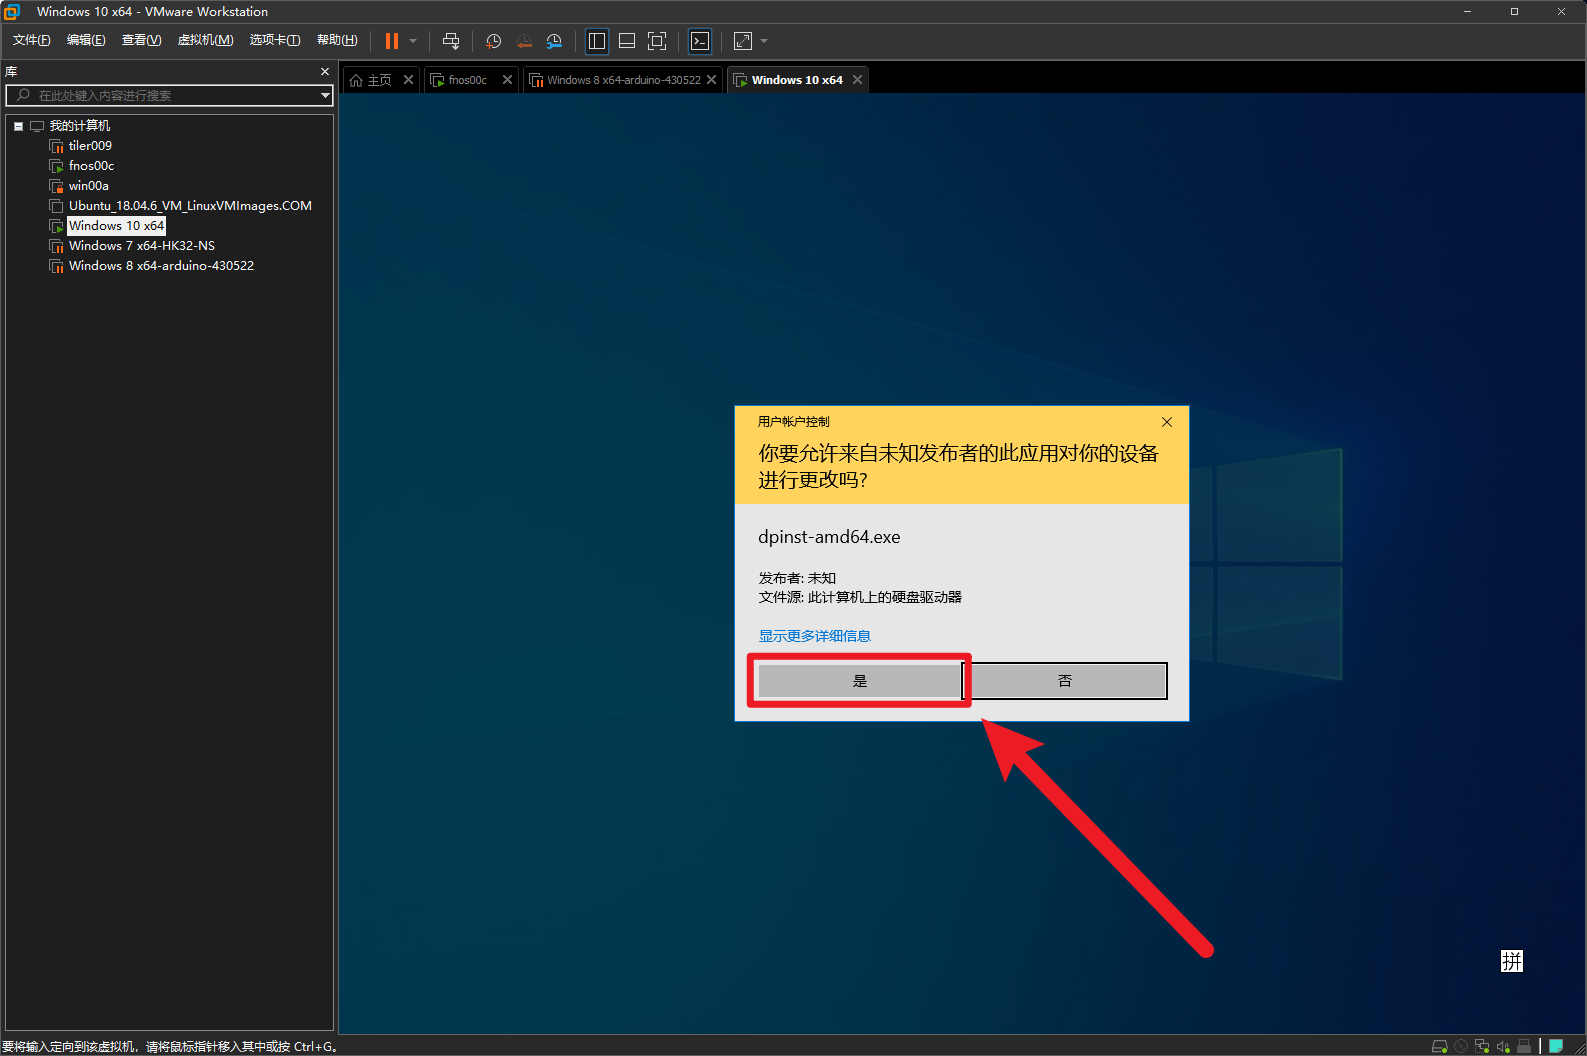Revert the virtual machine to snapshot
The height and width of the screenshot is (1056, 1587).
pos(524,41)
